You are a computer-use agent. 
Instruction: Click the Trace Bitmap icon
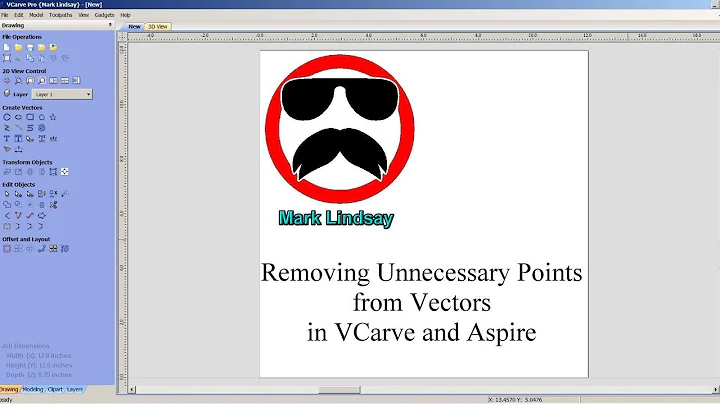pyautogui.click(x=6, y=149)
